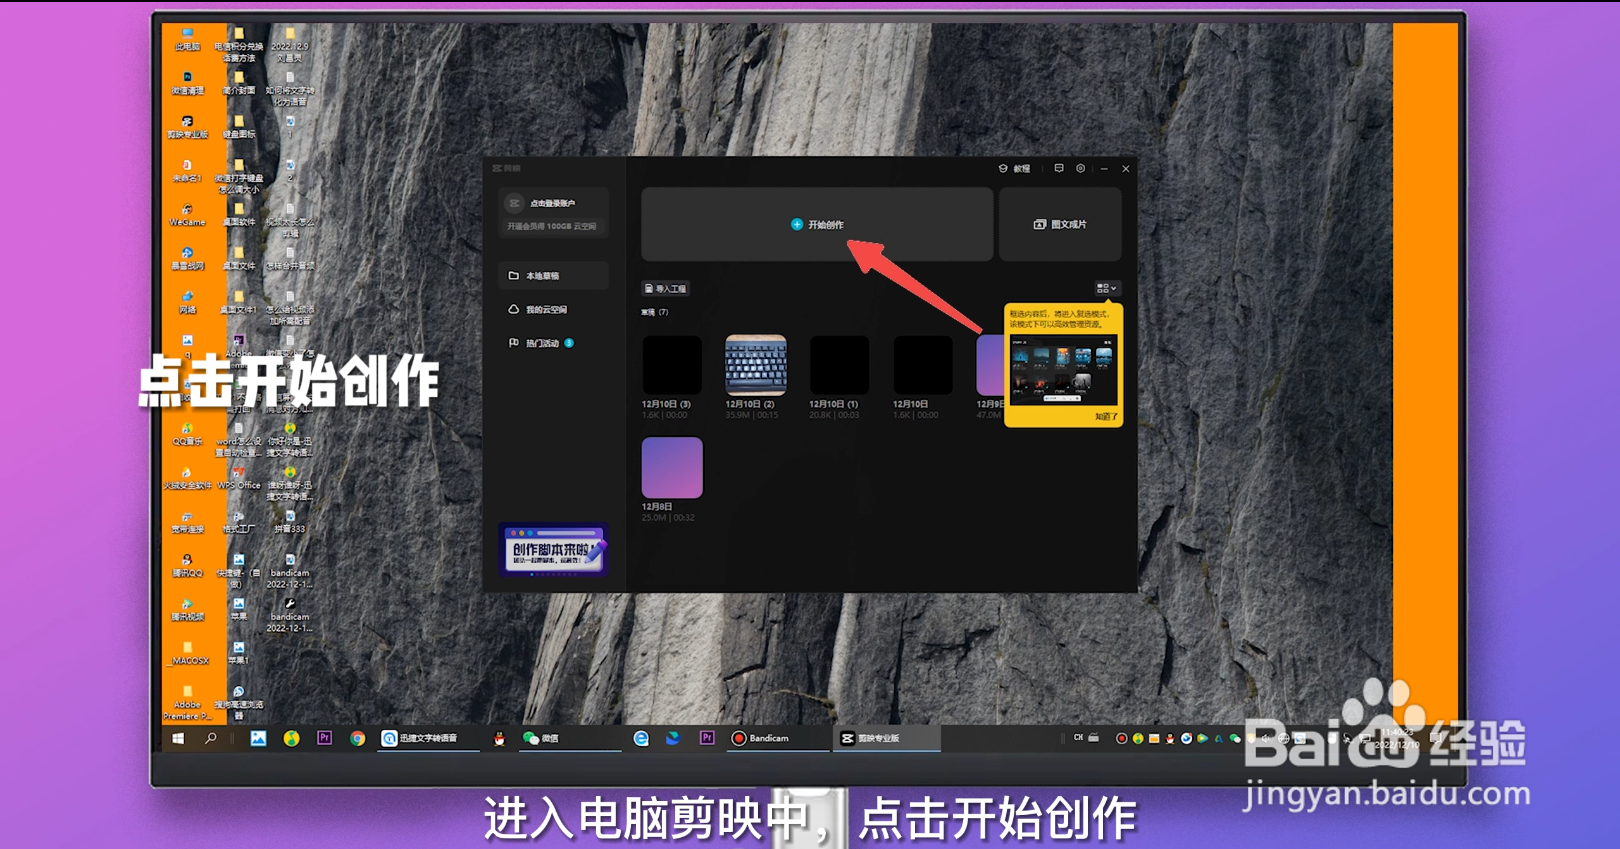Click the 2022.12.9 desktop folder
This screenshot has height=849, width=1620.
pos(290,45)
